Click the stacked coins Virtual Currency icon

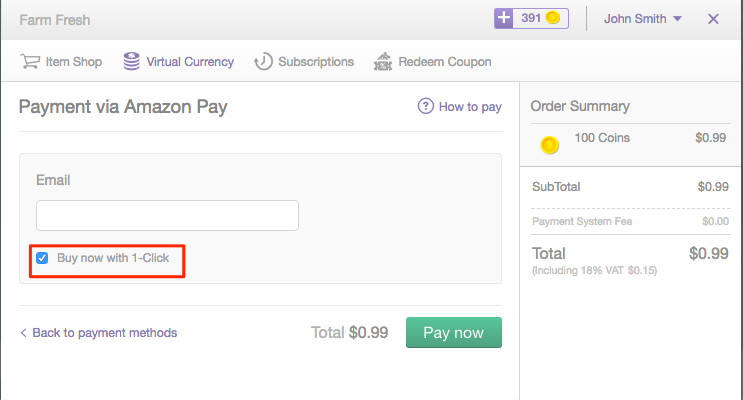click(131, 62)
